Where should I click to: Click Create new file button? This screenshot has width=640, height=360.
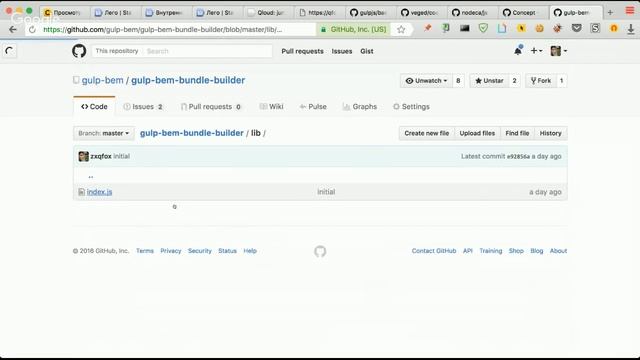(x=427, y=133)
